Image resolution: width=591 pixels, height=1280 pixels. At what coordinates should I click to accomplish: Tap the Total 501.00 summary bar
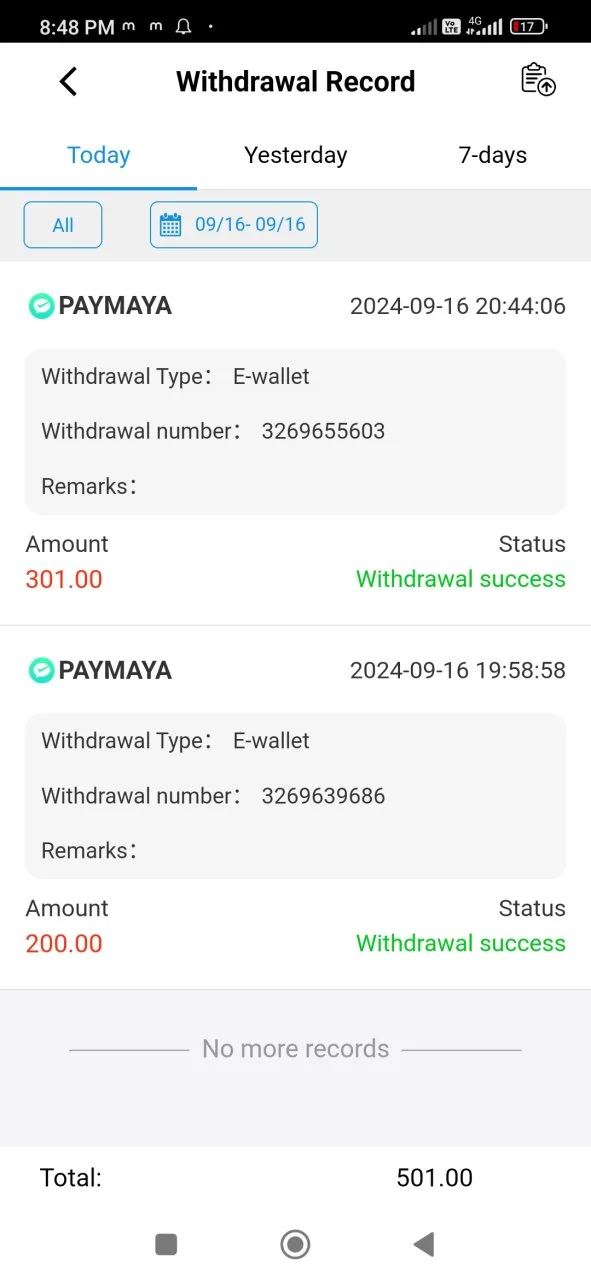[296, 1178]
